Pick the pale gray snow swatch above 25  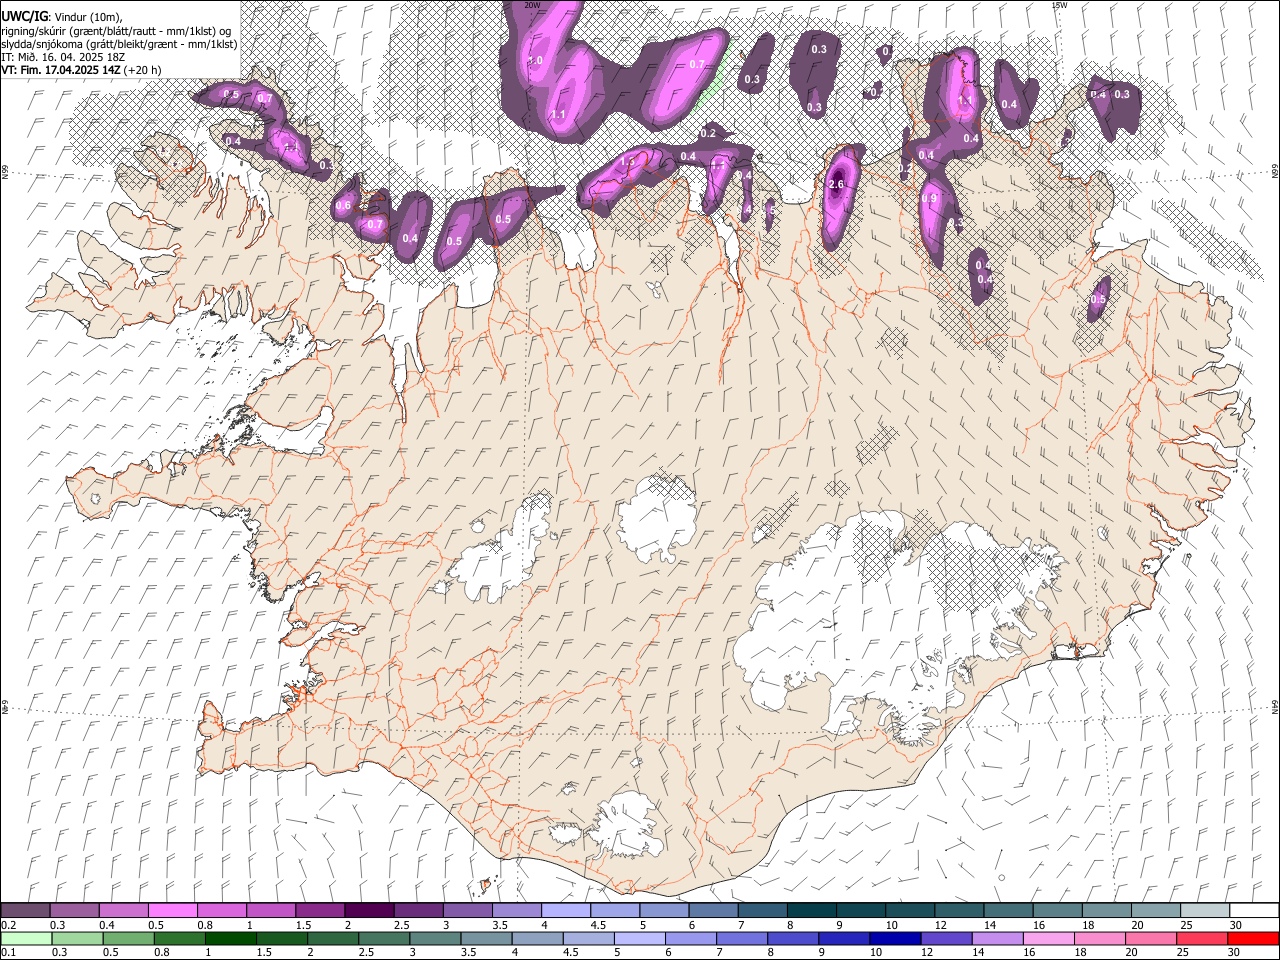pyautogui.click(x=1205, y=910)
